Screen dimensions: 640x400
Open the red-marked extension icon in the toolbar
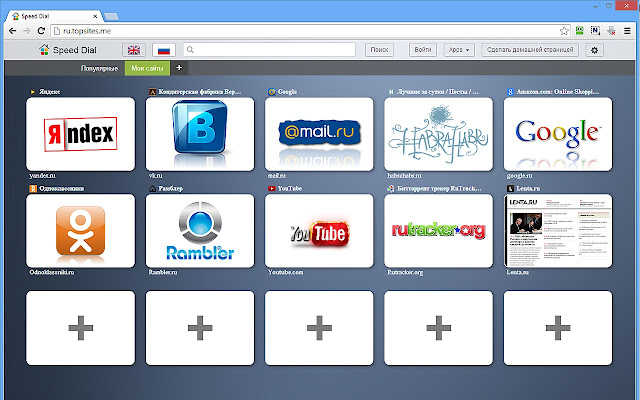pos(611,31)
